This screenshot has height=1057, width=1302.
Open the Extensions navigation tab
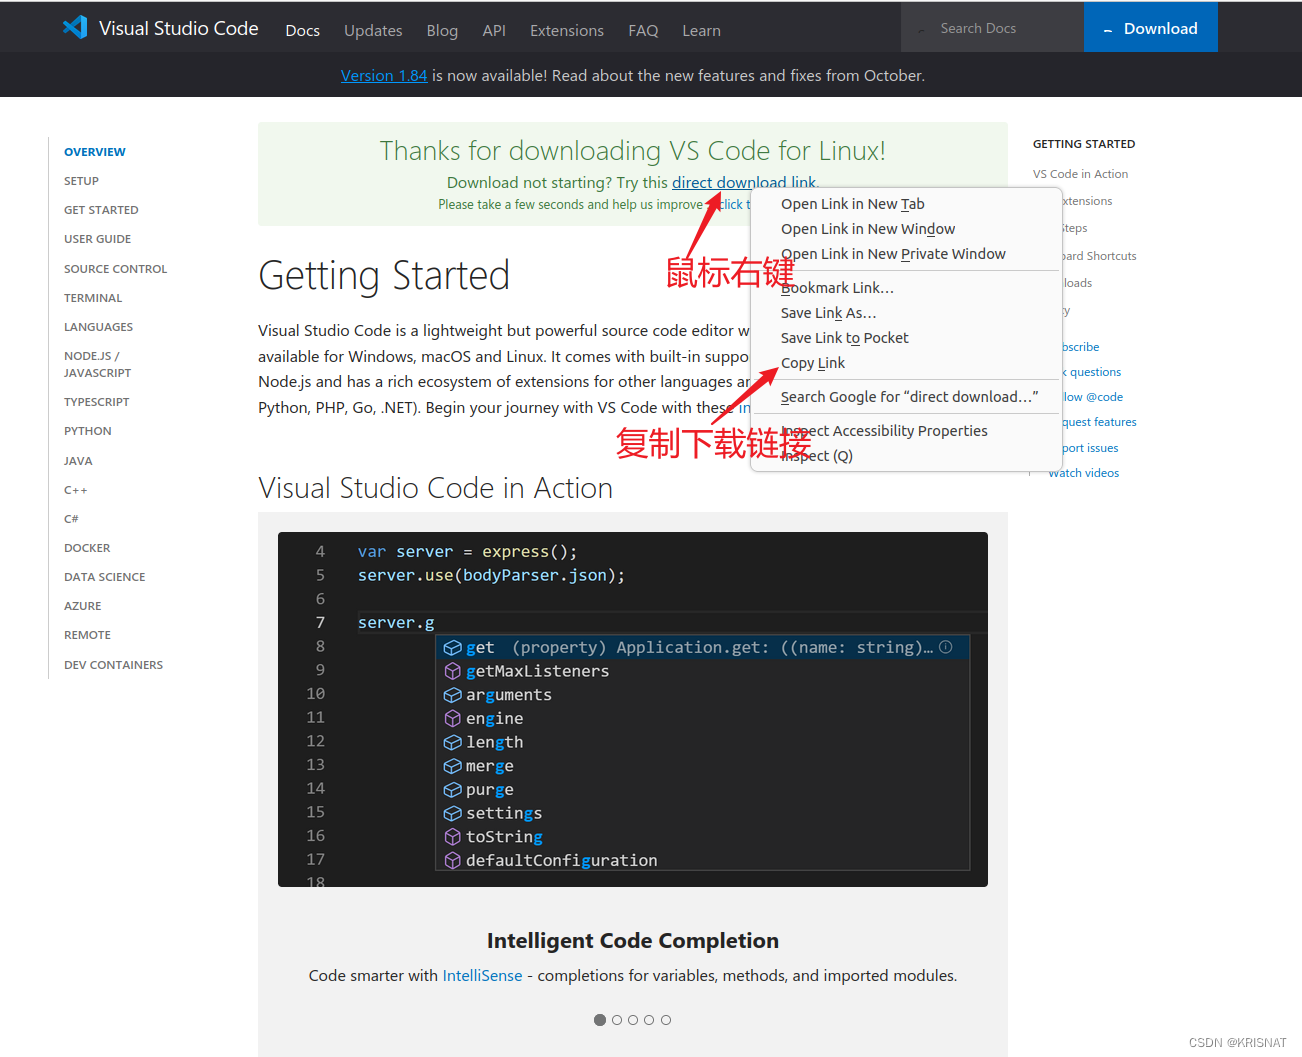pyautogui.click(x=567, y=31)
